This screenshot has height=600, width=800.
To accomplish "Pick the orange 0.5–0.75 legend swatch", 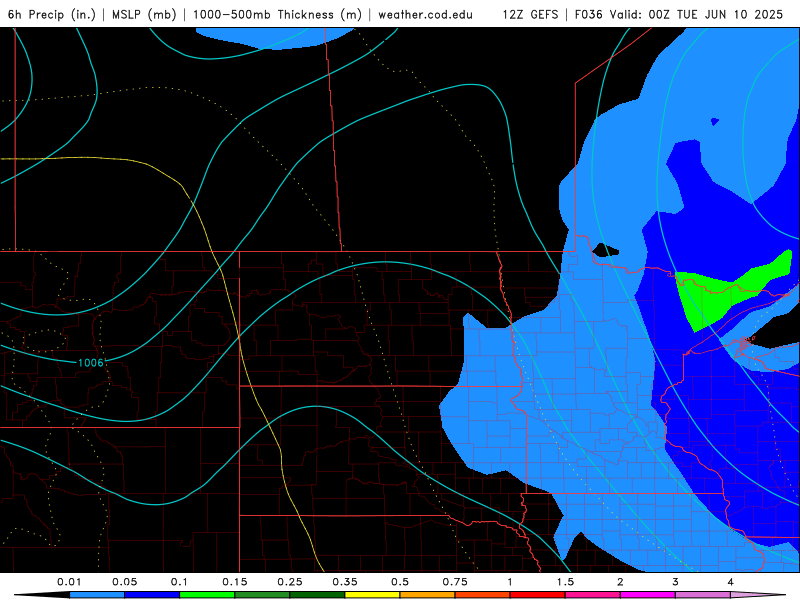I will click(x=427, y=595).
